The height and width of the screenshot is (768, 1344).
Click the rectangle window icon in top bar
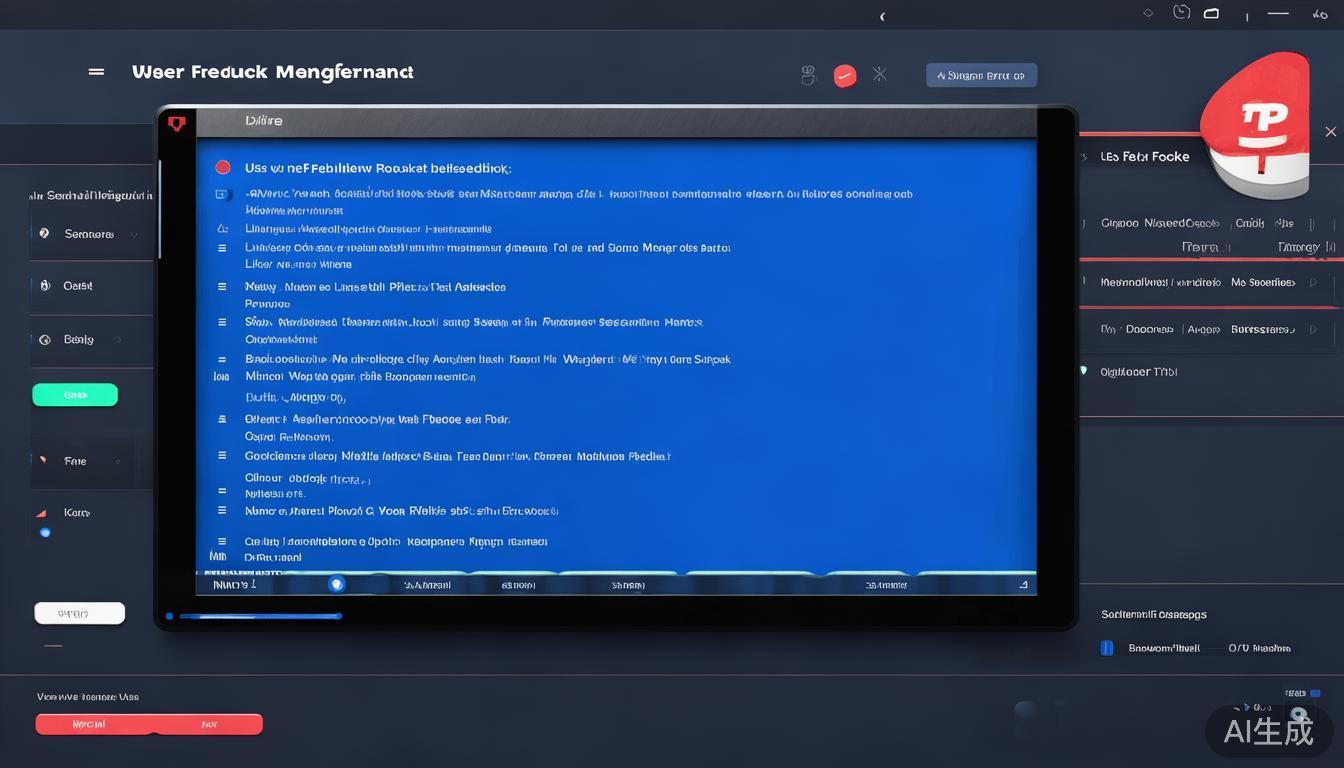pyautogui.click(x=1211, y=14)
